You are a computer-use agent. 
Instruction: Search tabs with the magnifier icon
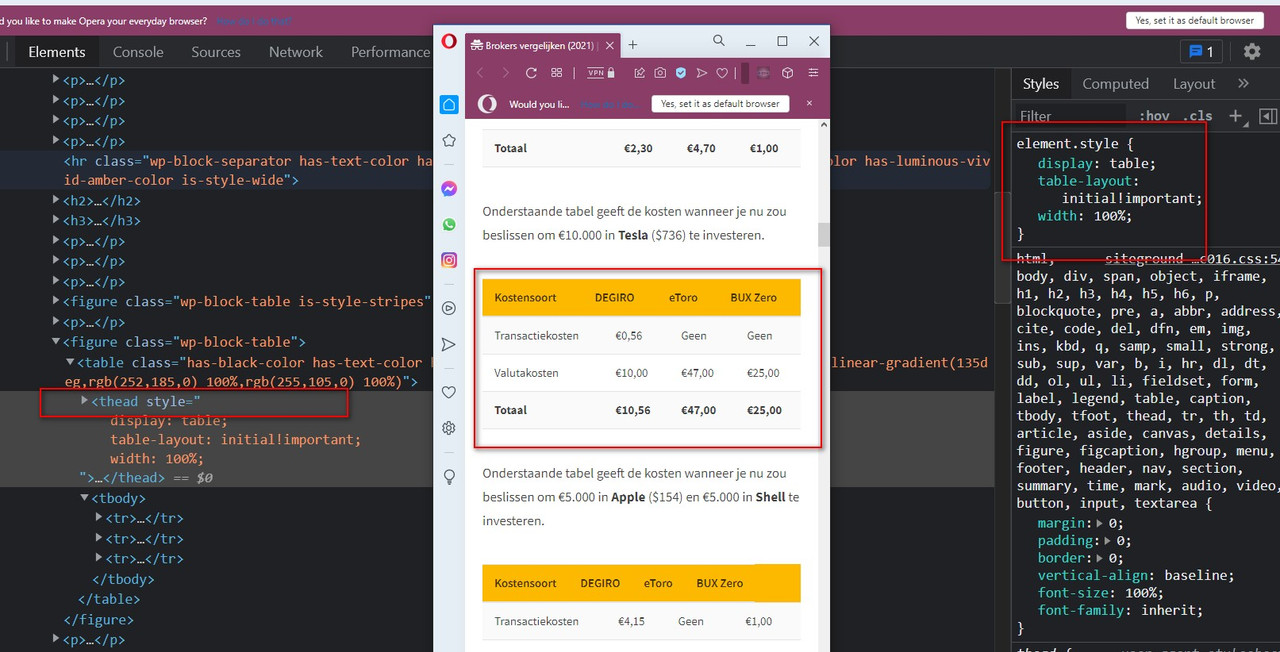pyautogui.click(x=719, y=41)
